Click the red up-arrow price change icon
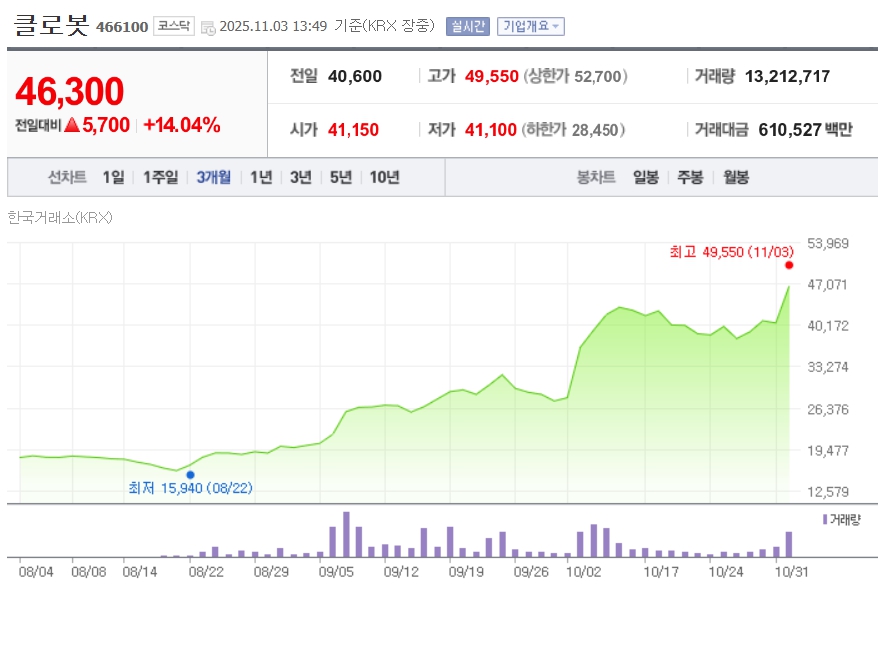The image size is (878, 646). tap(71, 125)
